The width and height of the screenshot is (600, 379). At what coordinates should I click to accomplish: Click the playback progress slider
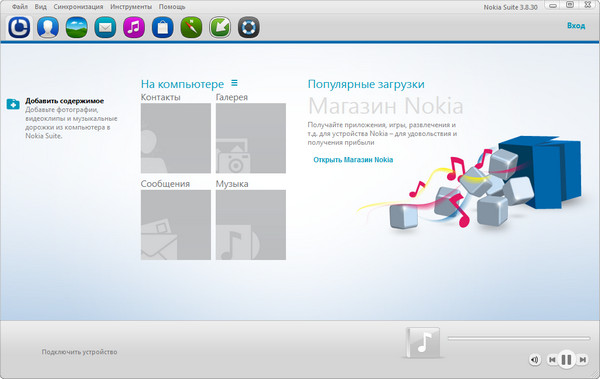point(519,338)
